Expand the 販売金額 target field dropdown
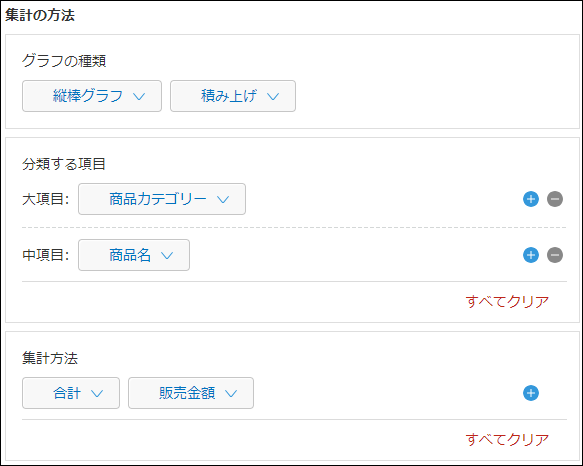The height and width of the screenshot is (466, 583). tap(191, 393)
